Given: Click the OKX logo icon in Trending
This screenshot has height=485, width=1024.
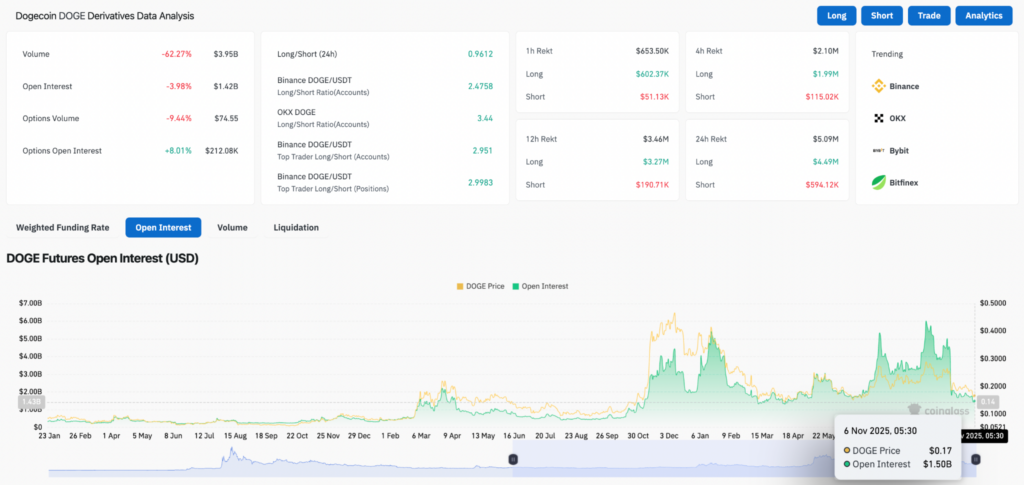Looking at the screenshot, I should [879, 118].
